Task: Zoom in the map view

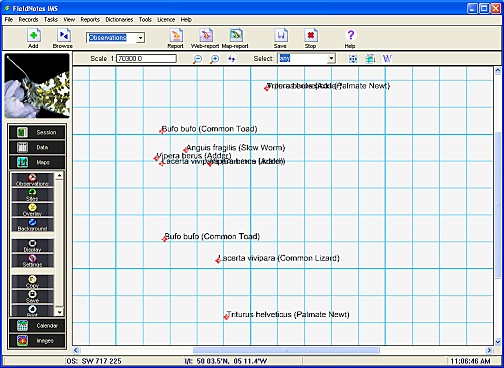Action: tap(214, 59)
